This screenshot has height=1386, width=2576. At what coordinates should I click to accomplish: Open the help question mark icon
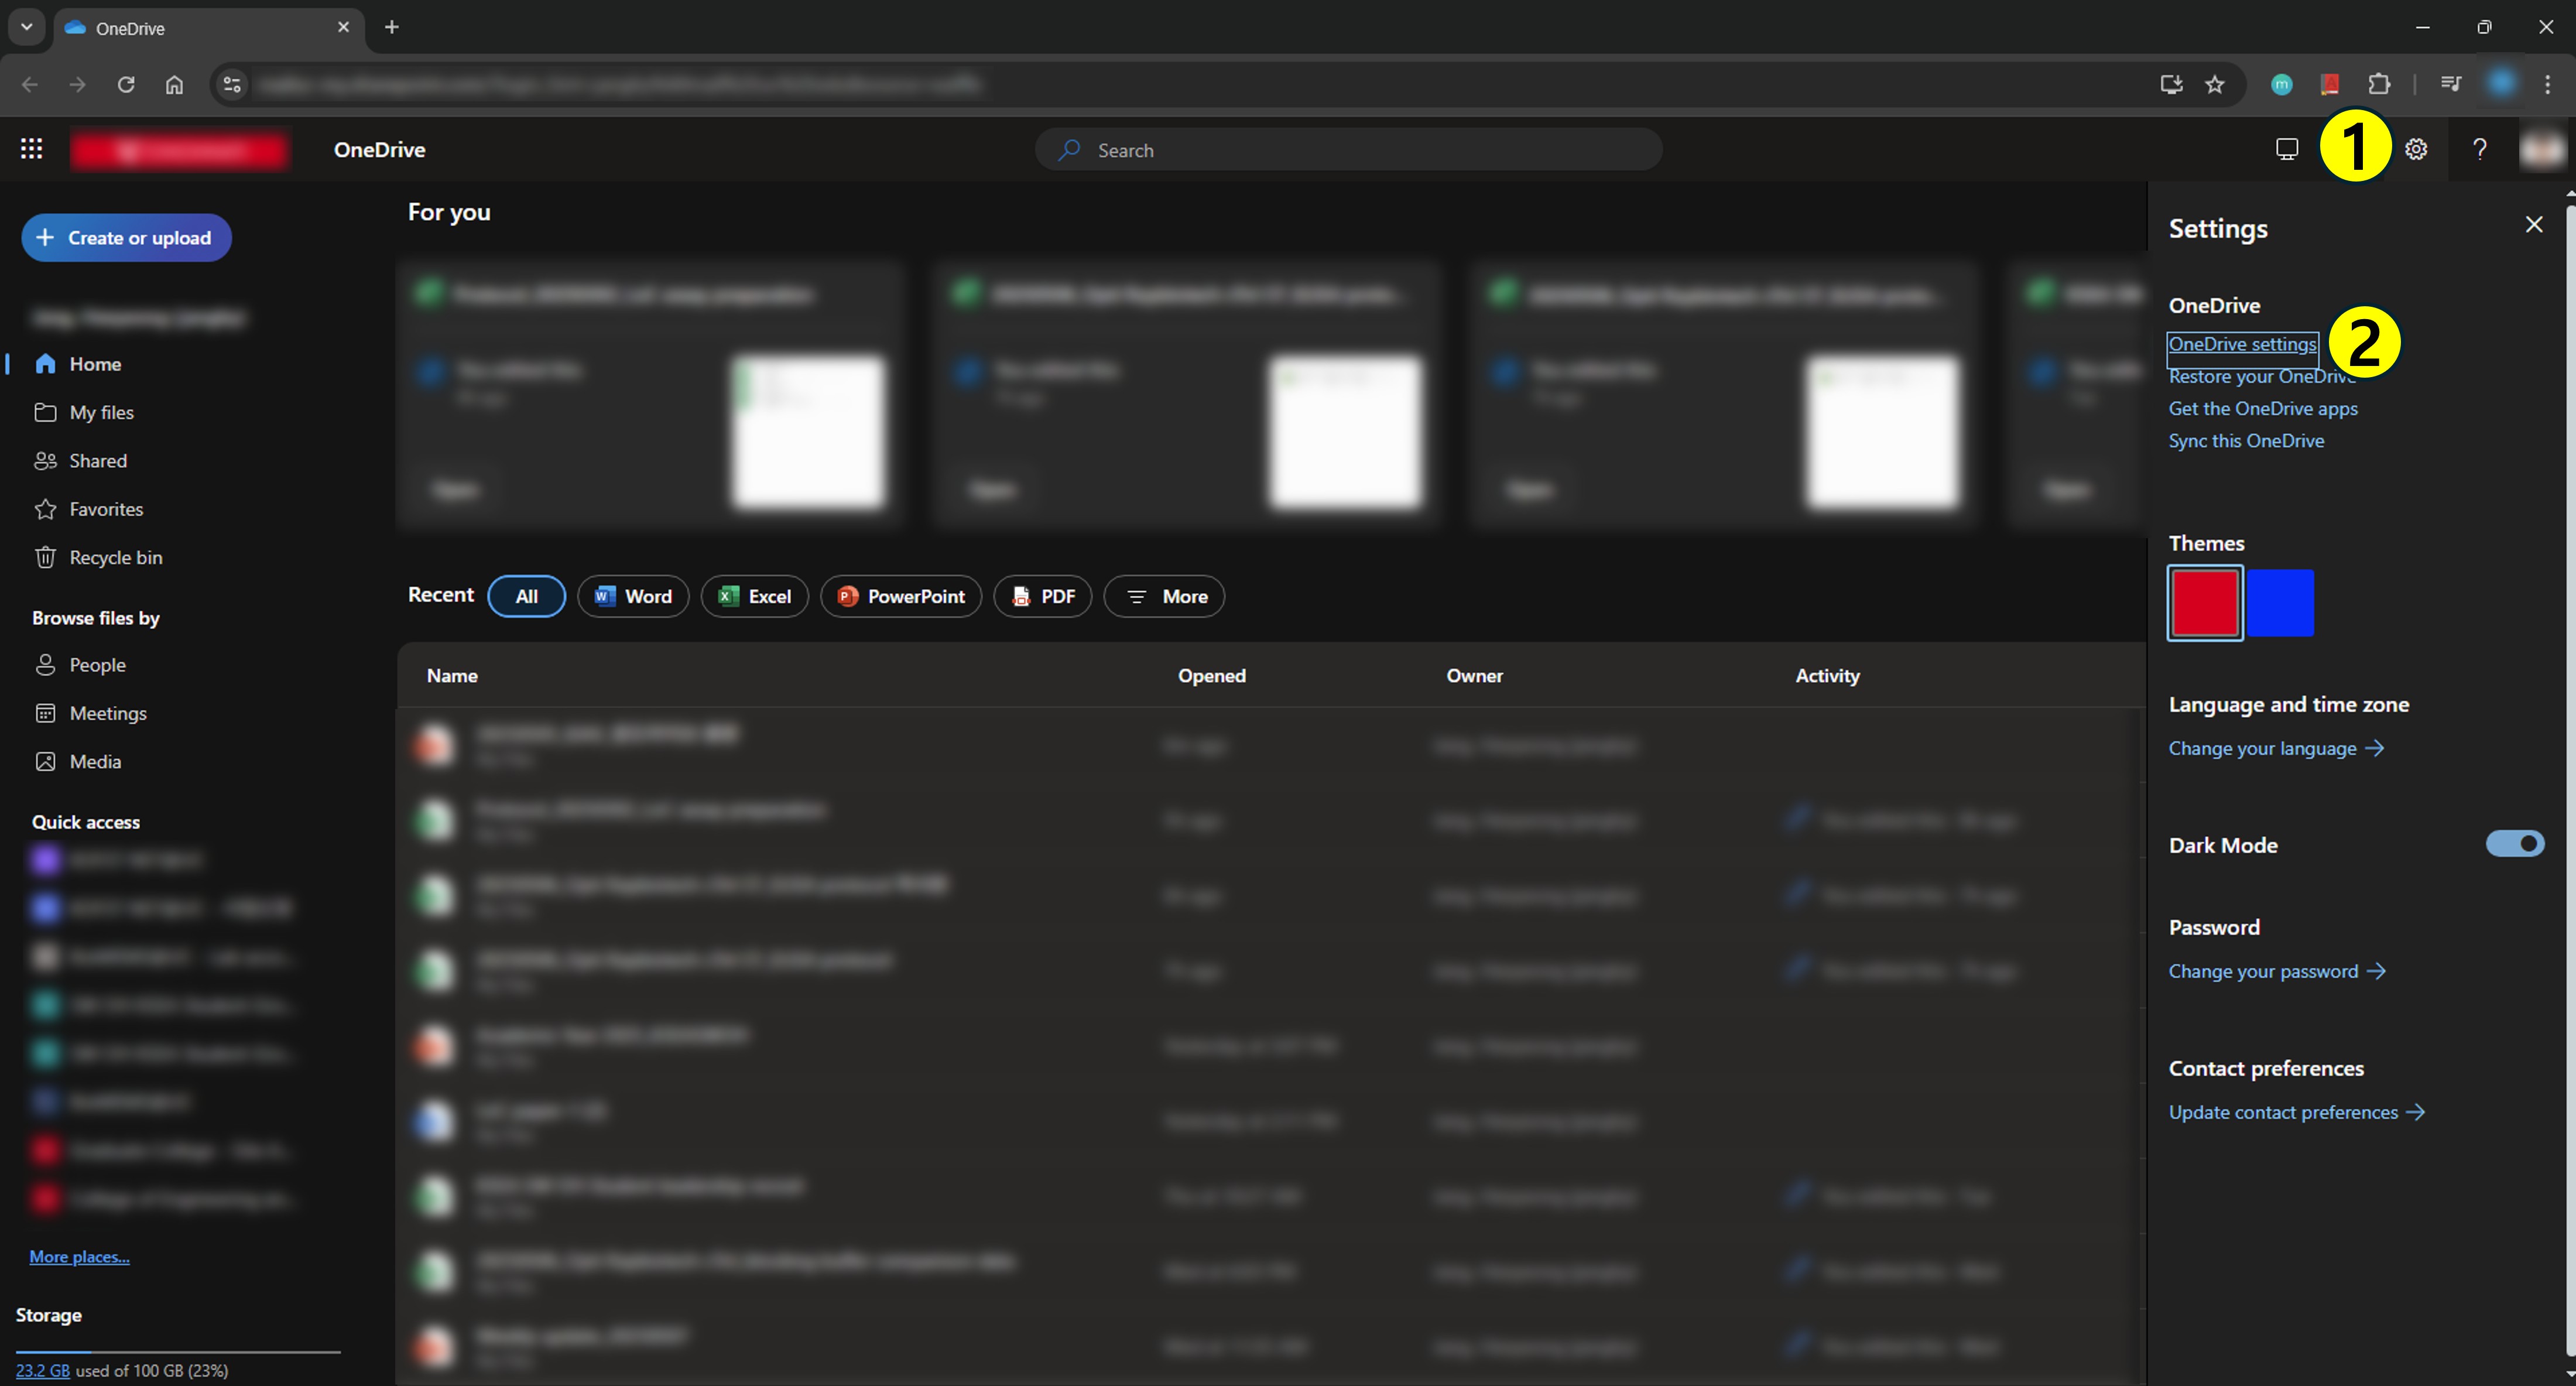(2479, 149)
